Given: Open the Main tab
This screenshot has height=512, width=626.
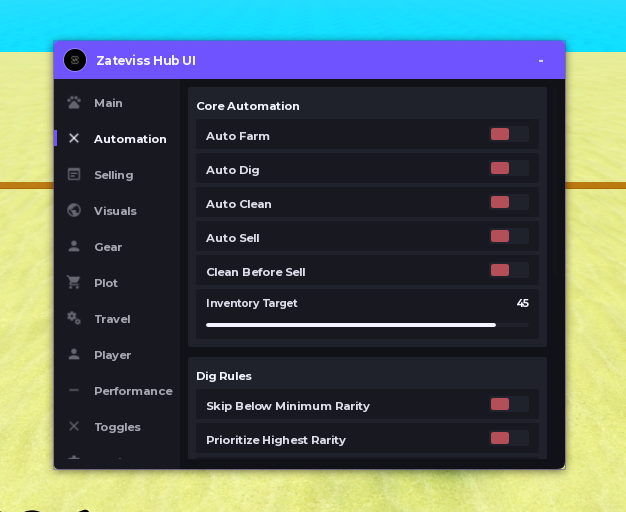Looking at the screenshot, I should click(117, 103).
